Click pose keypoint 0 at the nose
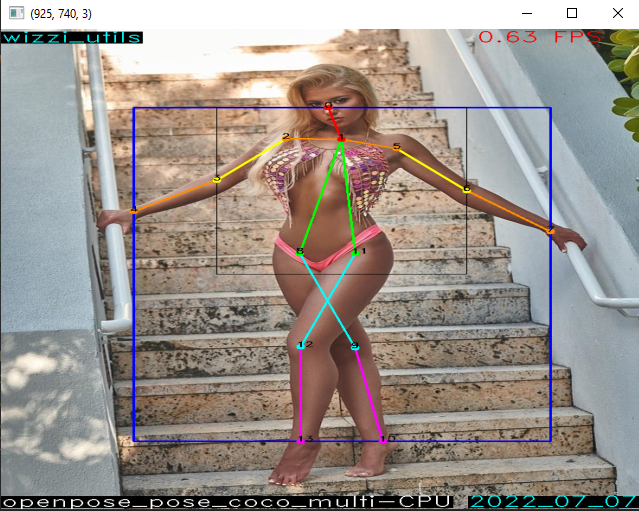The height and width of the screenshot is (511, 639). [328, 107]
